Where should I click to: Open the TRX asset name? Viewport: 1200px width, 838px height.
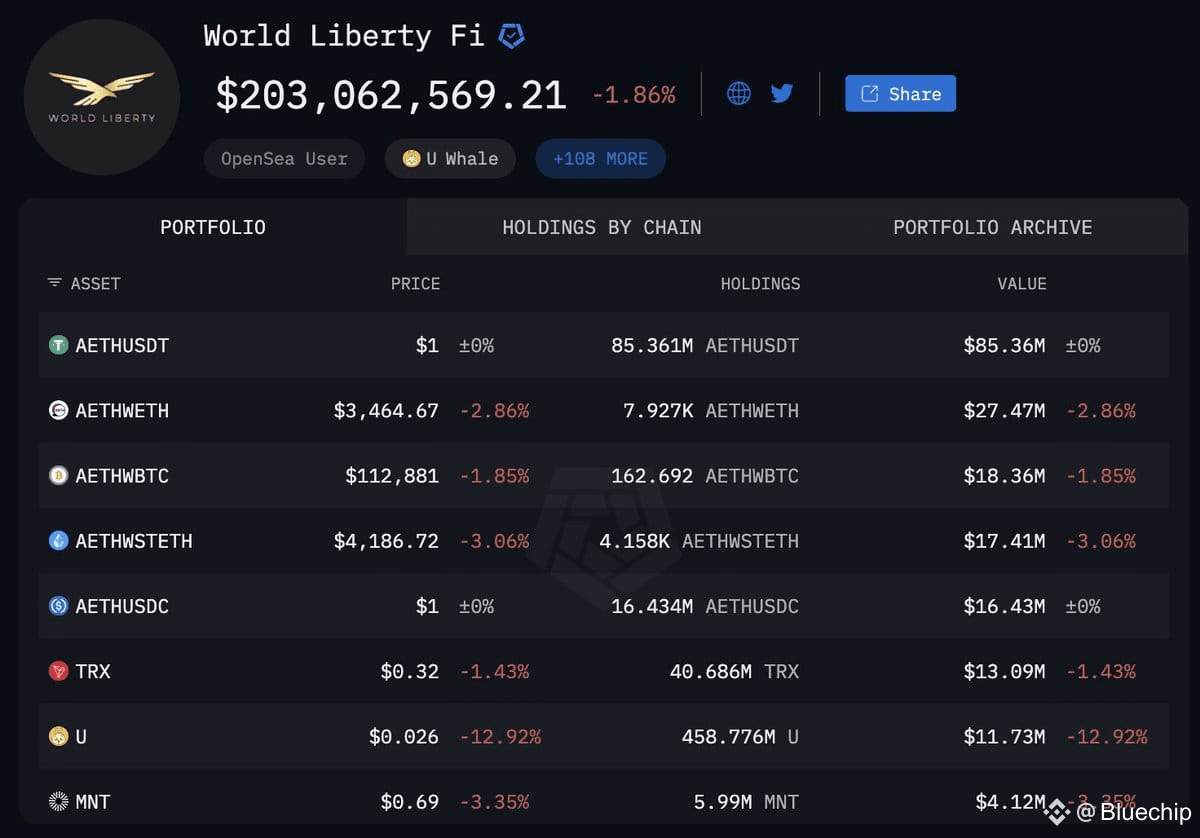pyautogui.click(x=93, y=671)
